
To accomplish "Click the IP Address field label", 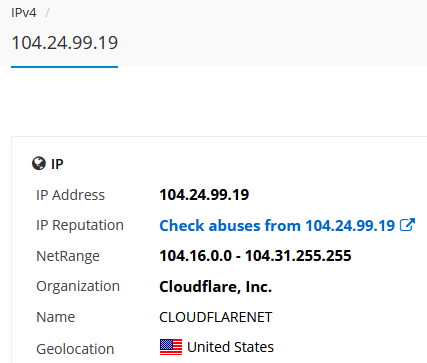I will pyautogui.click(x=70, y=195).
